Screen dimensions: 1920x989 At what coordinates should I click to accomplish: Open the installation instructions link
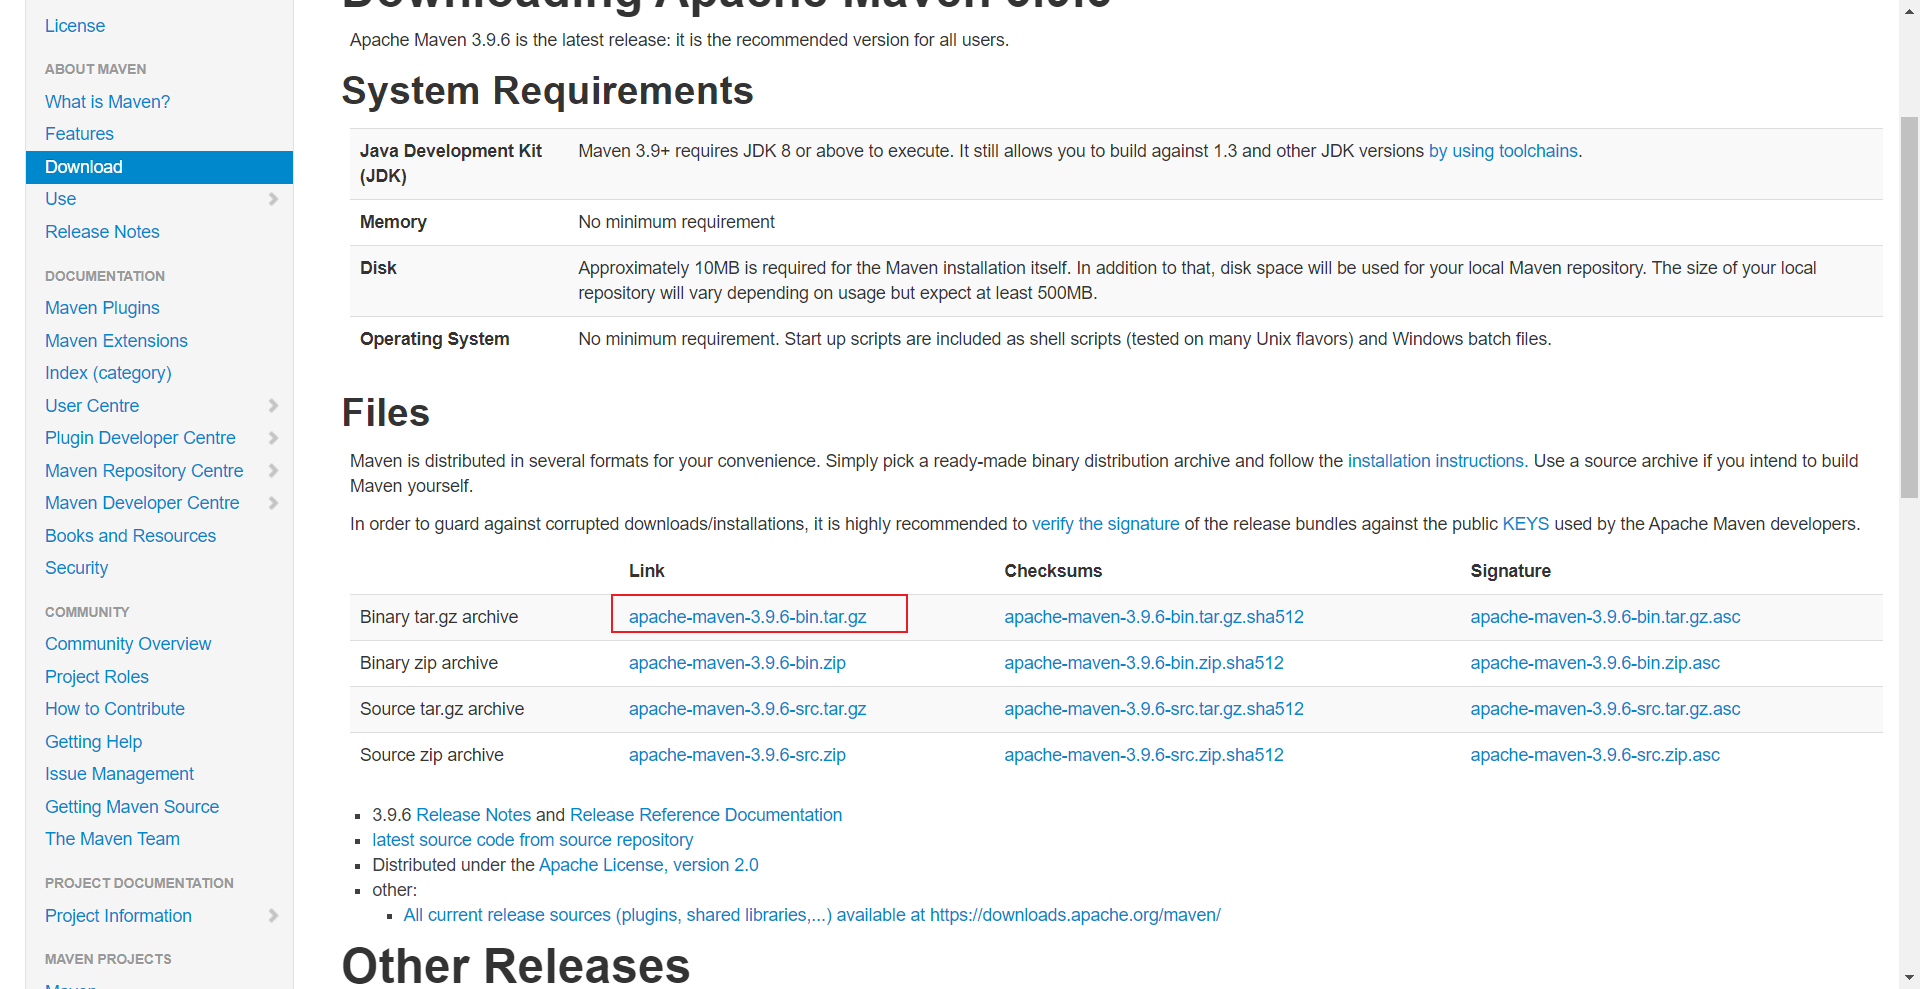(x=1435, y=461)
